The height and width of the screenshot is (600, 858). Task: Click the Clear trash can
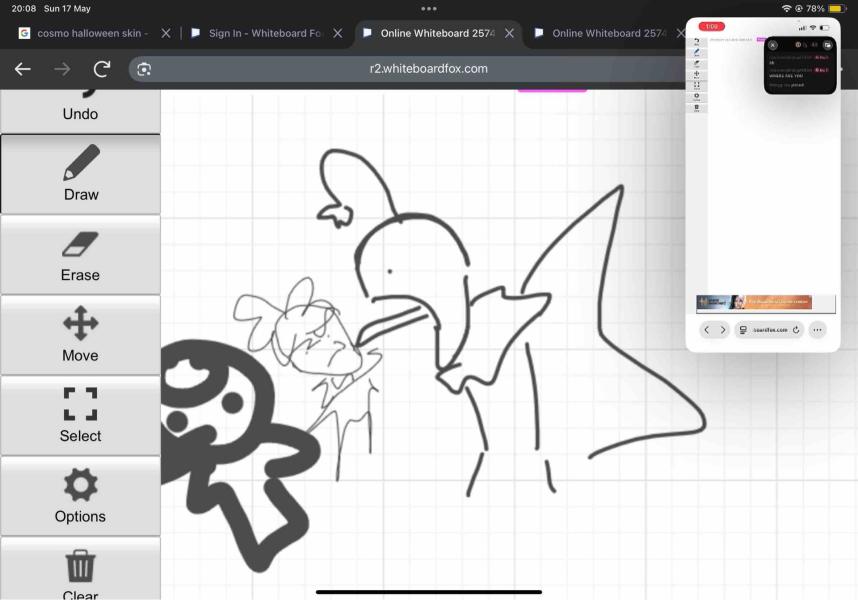tap(80, 569)
